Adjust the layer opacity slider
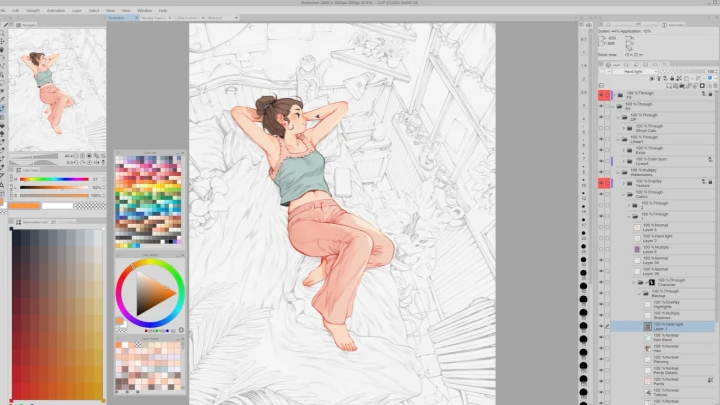The image size is (720, 405). click(x=682, y=72)
